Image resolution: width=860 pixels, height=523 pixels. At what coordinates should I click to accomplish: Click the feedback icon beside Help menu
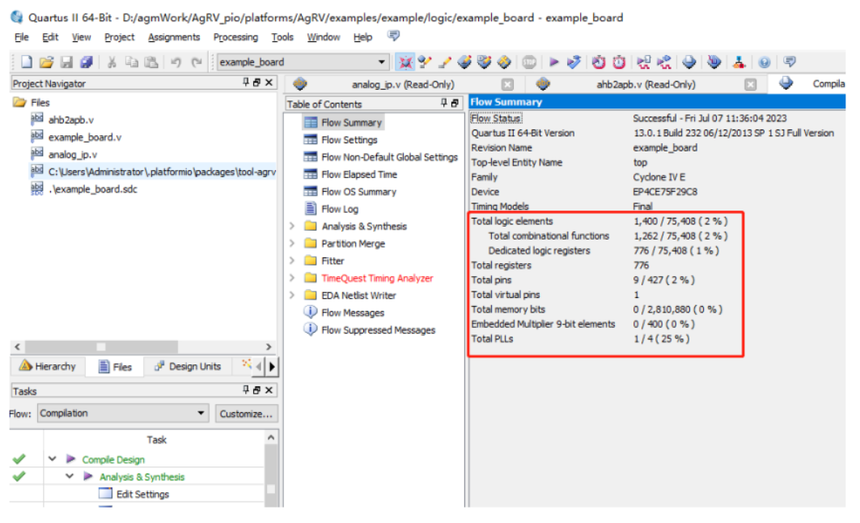[x=393, y=36]
